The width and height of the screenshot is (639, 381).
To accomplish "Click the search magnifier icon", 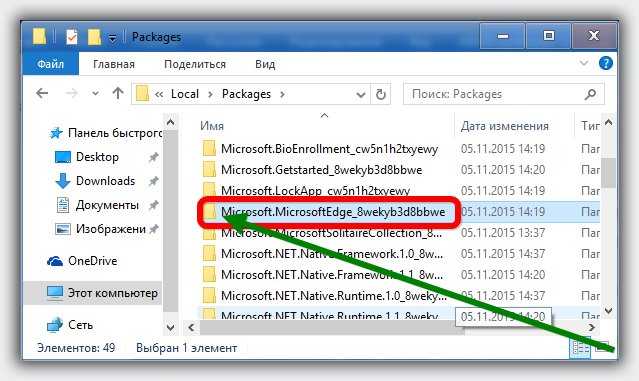I will pyautogui.click(x=590, y=95).
